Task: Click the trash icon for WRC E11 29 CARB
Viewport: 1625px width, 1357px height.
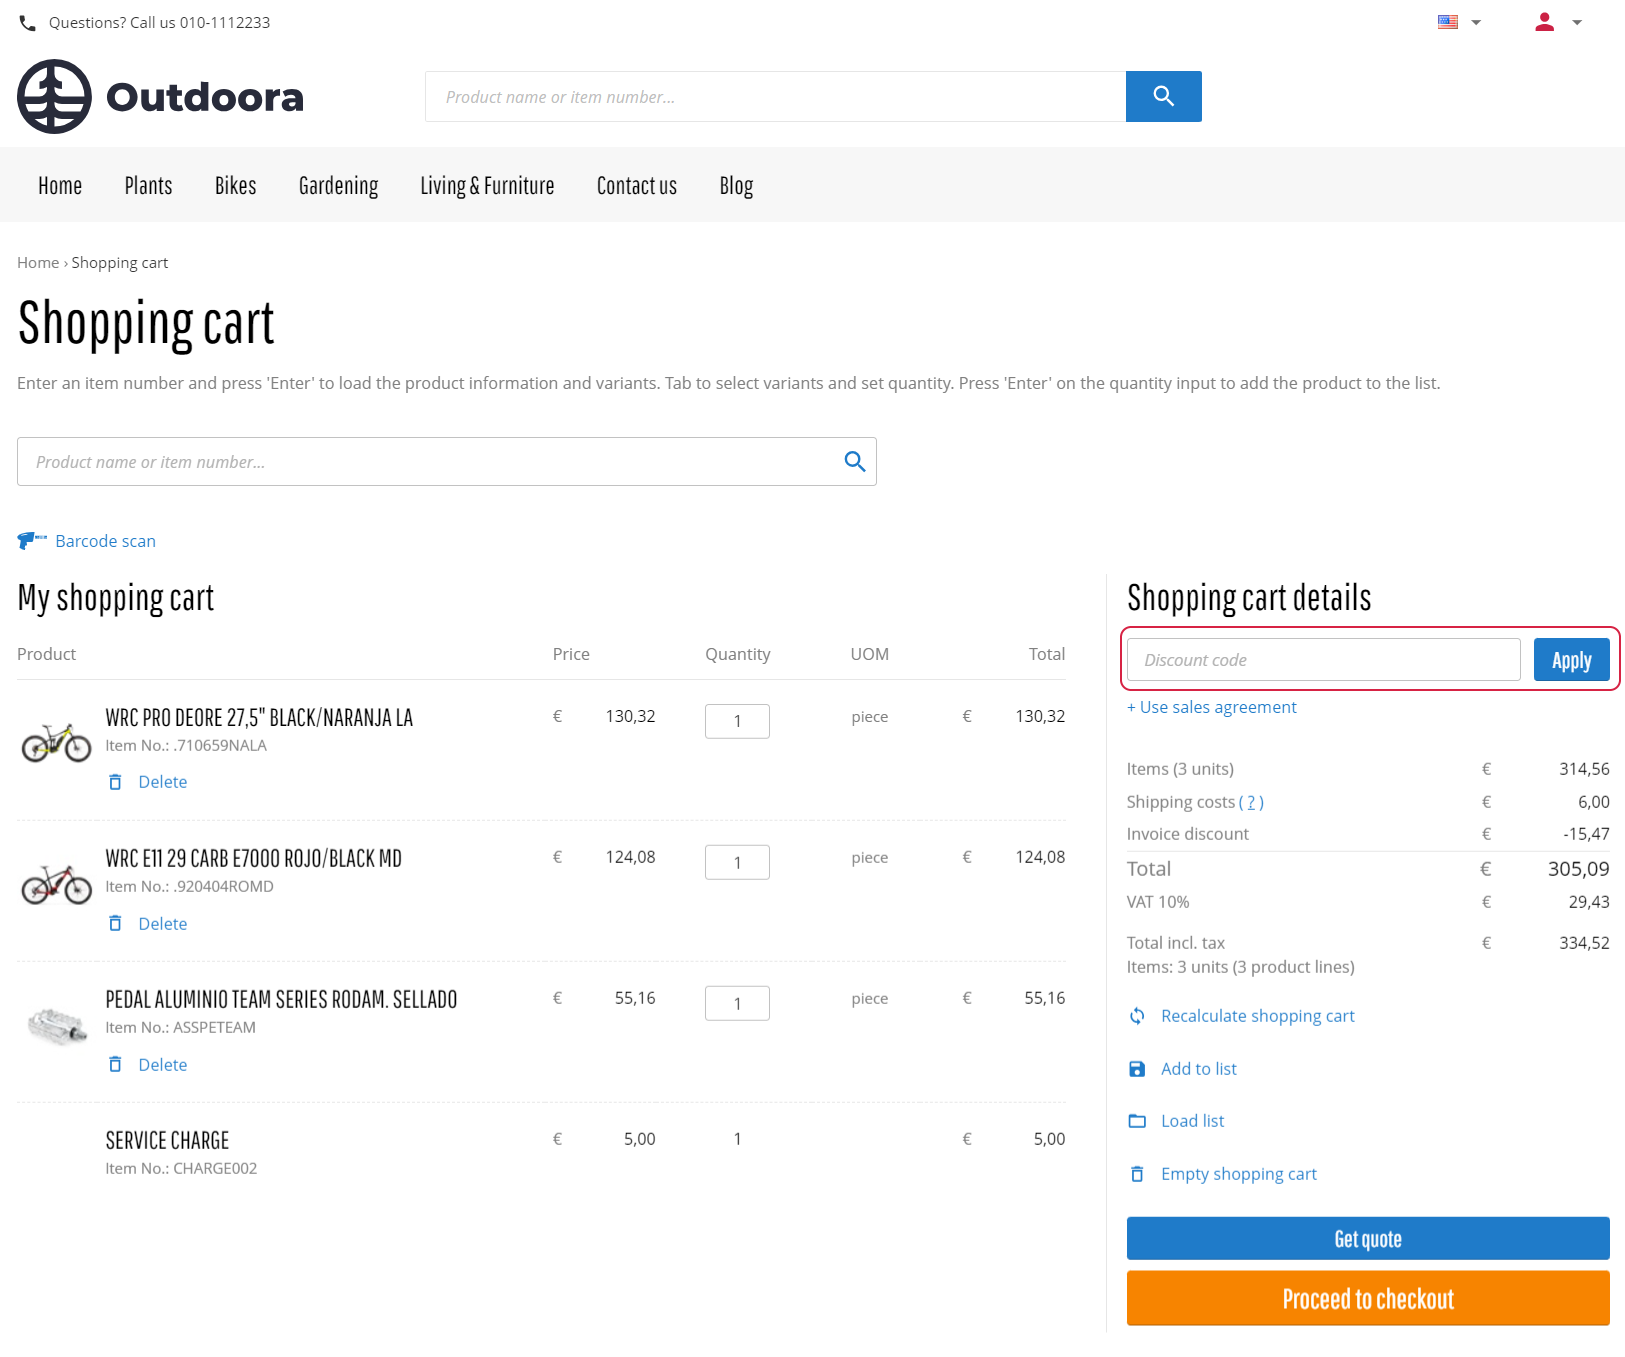Action: [x=115, y=923]
